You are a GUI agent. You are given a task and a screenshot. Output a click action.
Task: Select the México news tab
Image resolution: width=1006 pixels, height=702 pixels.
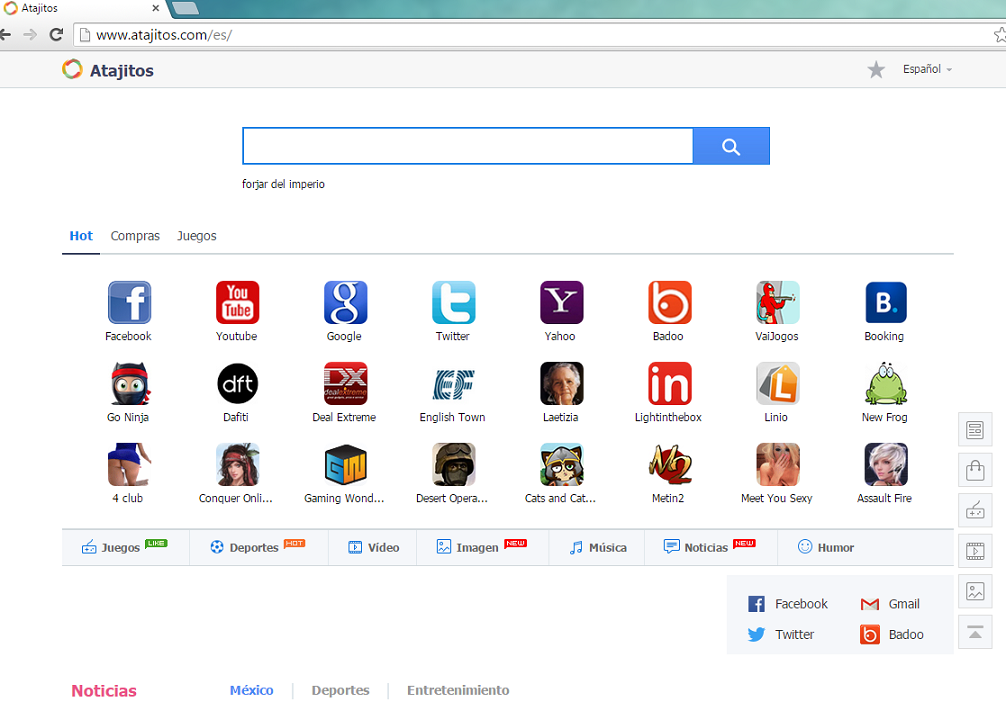click(252, 690)
